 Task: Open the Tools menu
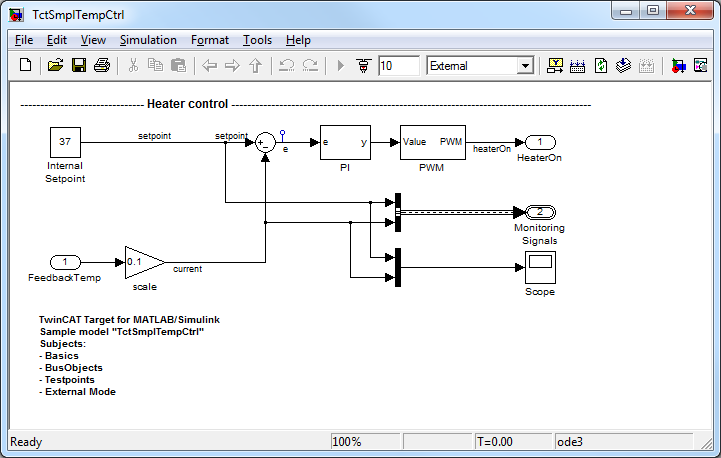258,40
